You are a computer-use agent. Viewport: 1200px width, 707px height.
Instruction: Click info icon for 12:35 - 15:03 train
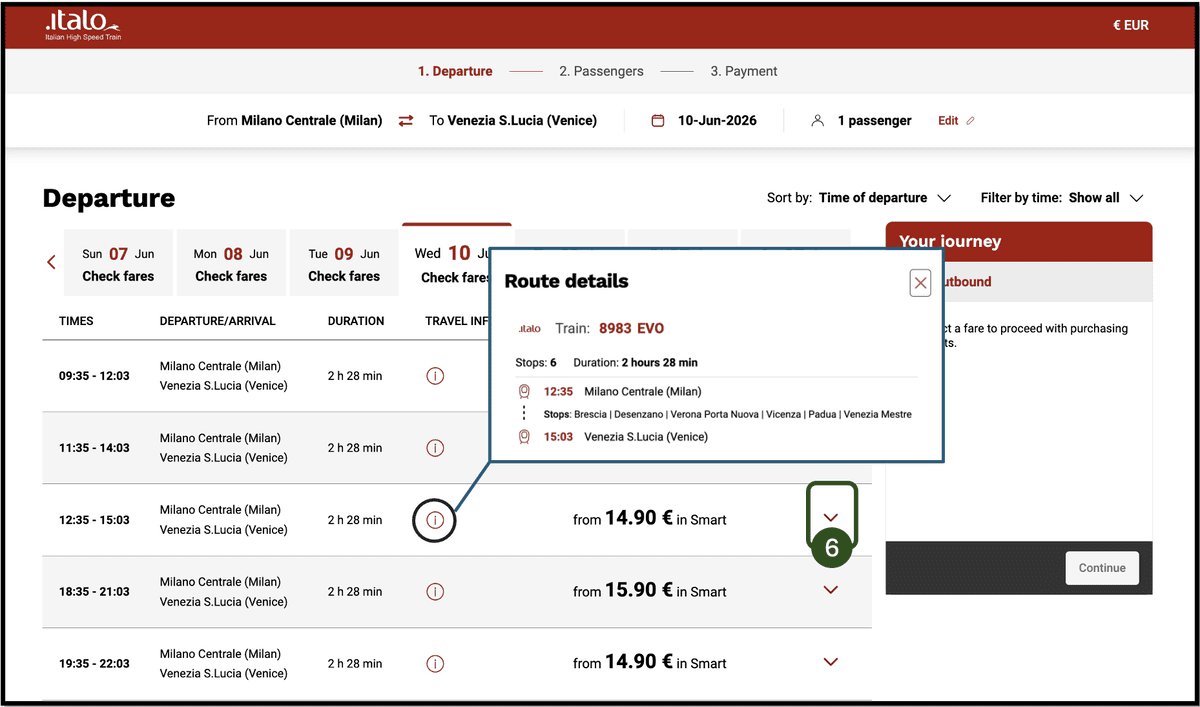click(435, 520)
